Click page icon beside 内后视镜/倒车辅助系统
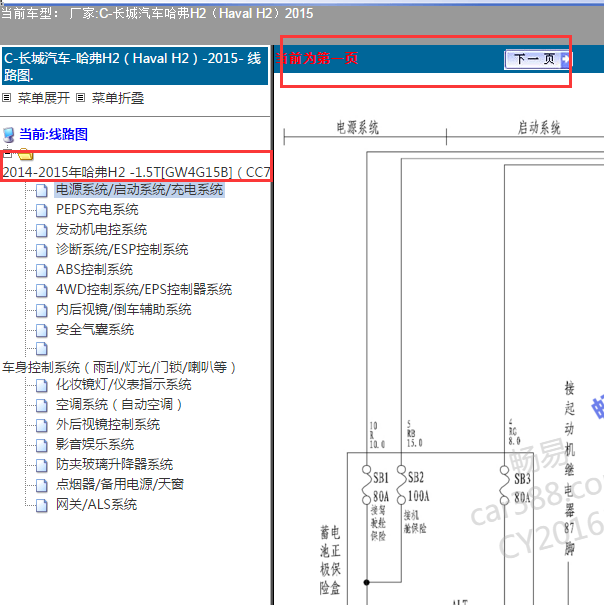Image resolution: width=604 pixels, height=605 pixels. (x=42, y=311)
